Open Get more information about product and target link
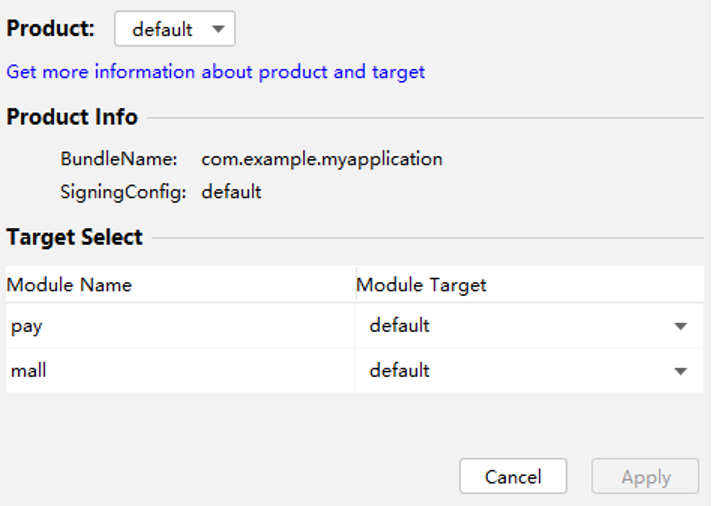This screenshot has height=506, width=712. (x=216, y=72)
